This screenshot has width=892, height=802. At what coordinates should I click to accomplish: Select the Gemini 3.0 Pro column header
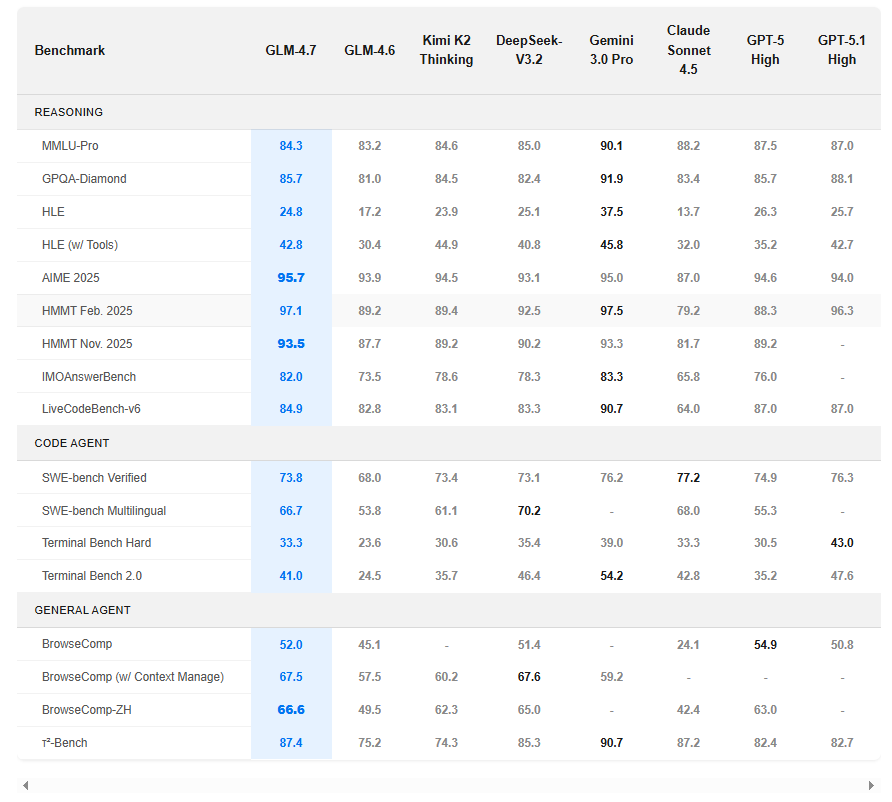pos(611,50)
